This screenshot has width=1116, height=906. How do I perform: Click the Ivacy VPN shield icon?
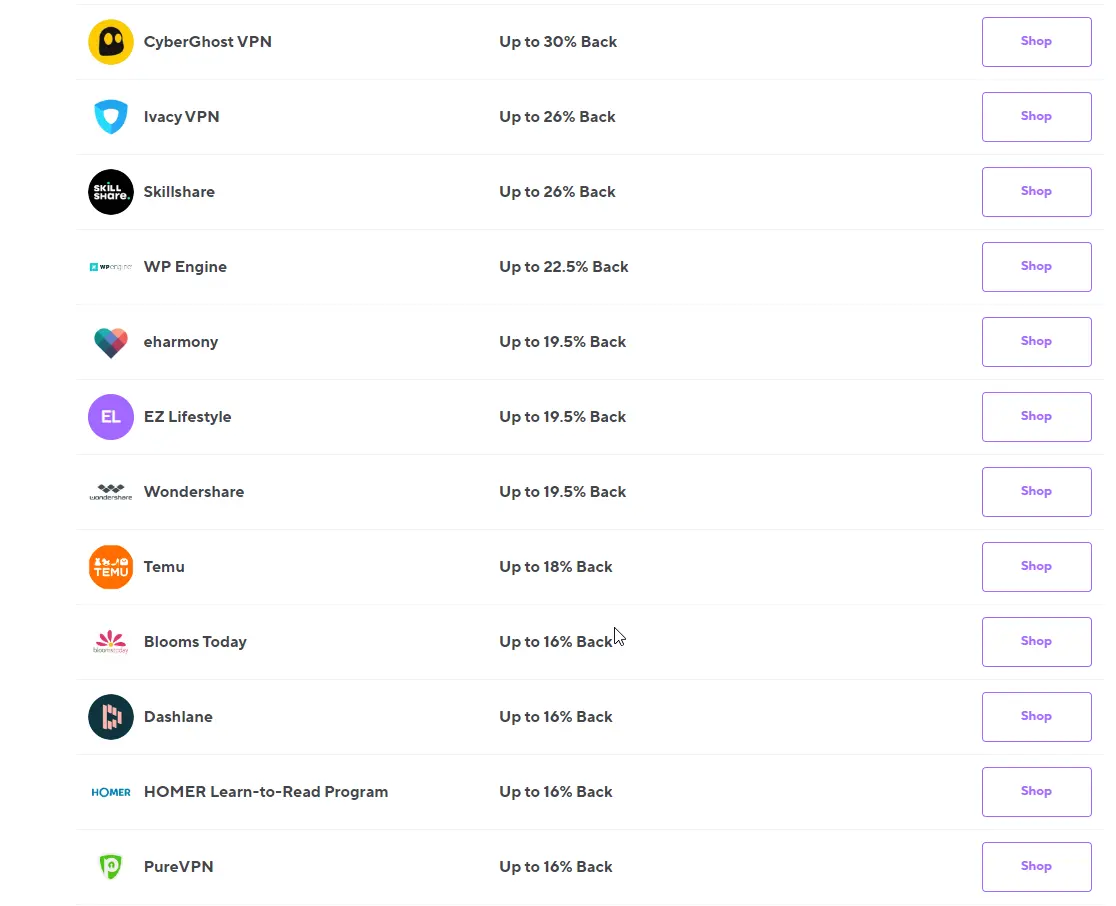point(110,117)
